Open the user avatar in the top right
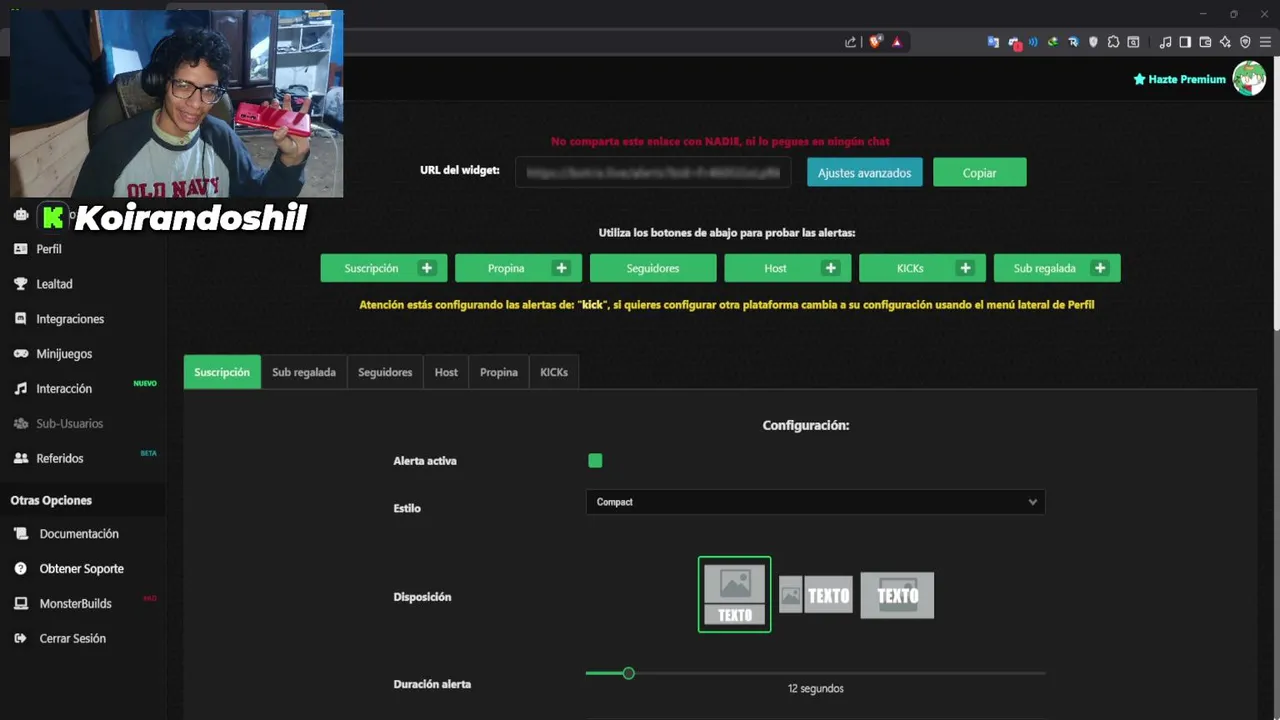The width and height of the screenshot is (1280, 720). (1249, 78)
